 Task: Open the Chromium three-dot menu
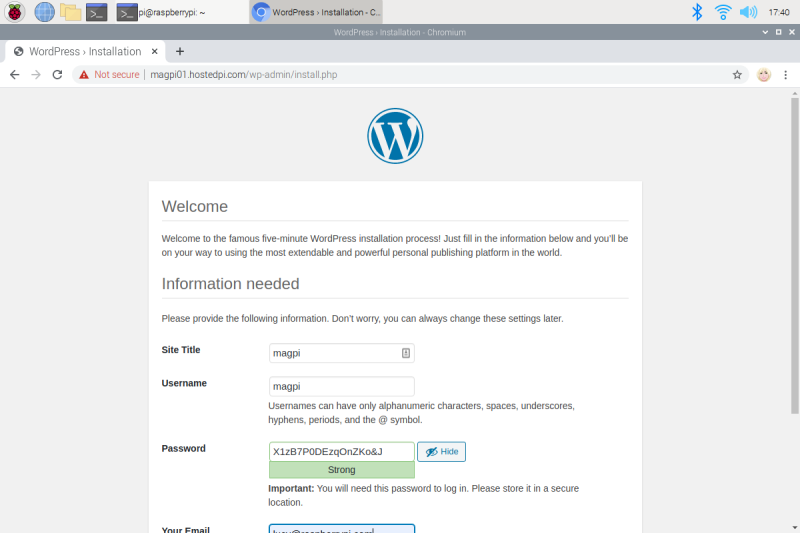786,75
